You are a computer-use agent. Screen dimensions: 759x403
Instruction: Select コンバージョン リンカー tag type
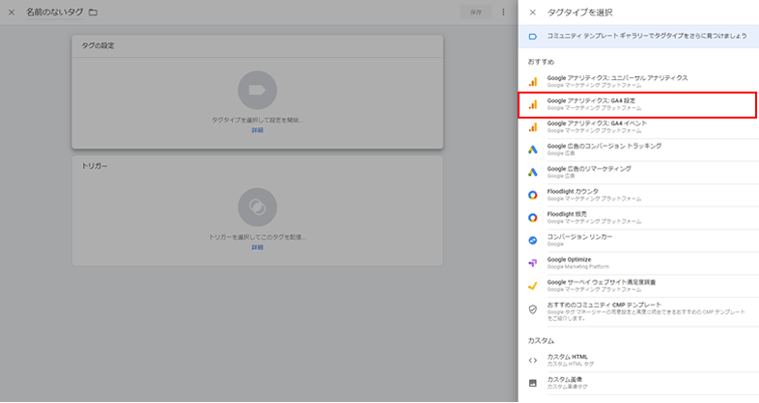pyautogui.click(x=638, y=240)
